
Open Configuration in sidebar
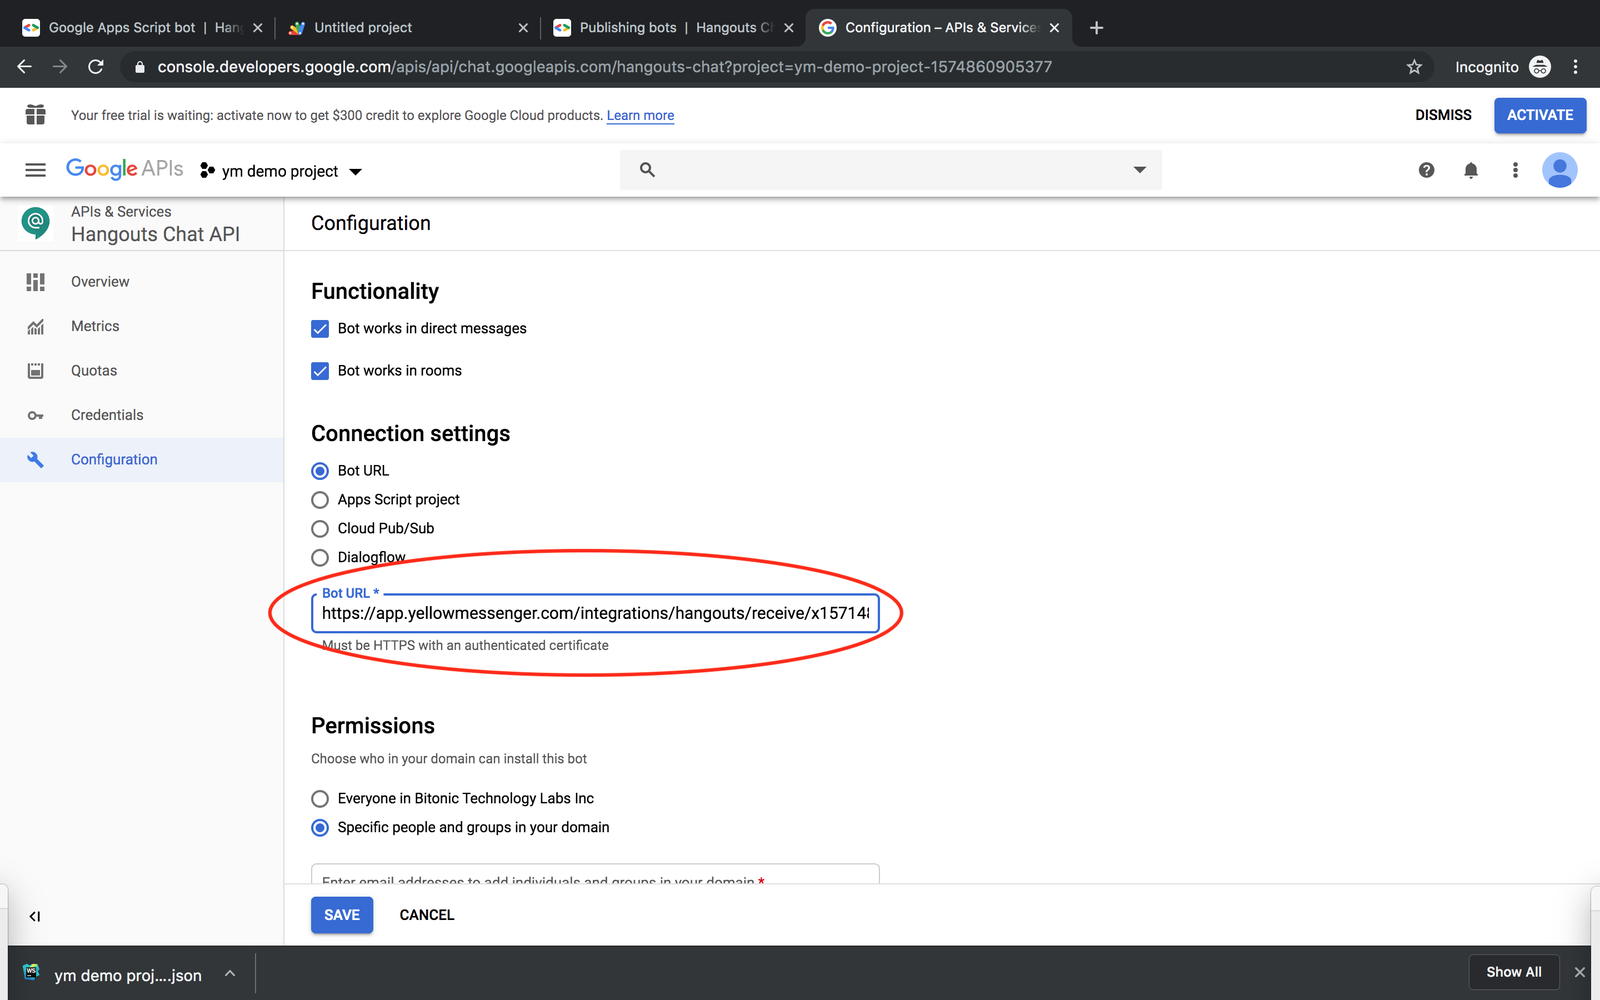click(x=114, y=460)
